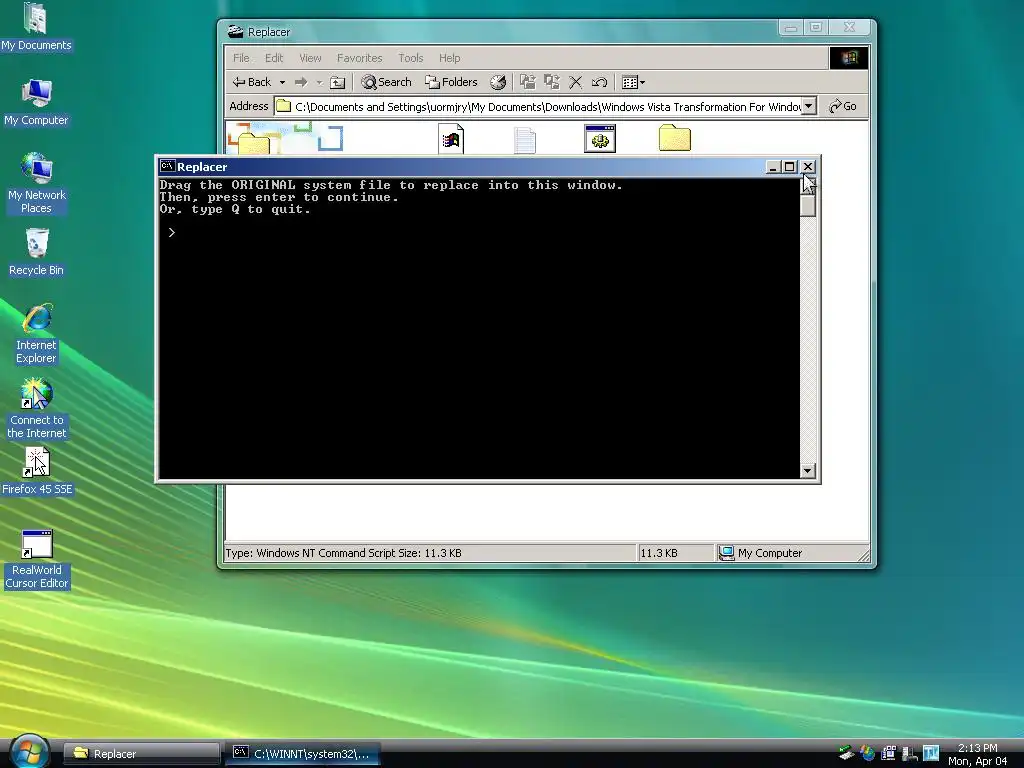Screen dimensions: 1024x768
Task: Click the Windows globe tray icon
Action: pos(868,754)
